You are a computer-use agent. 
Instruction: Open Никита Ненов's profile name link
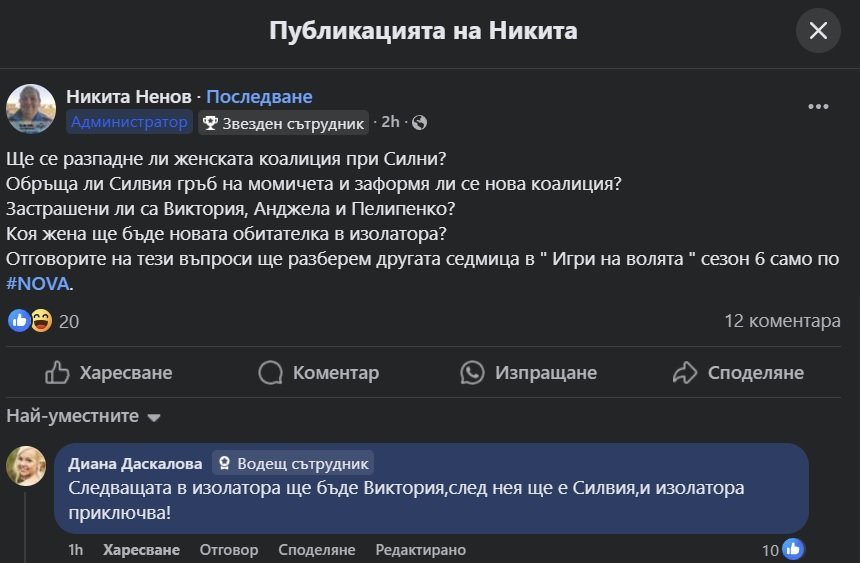pyautogui.click(x=129, y=97)
